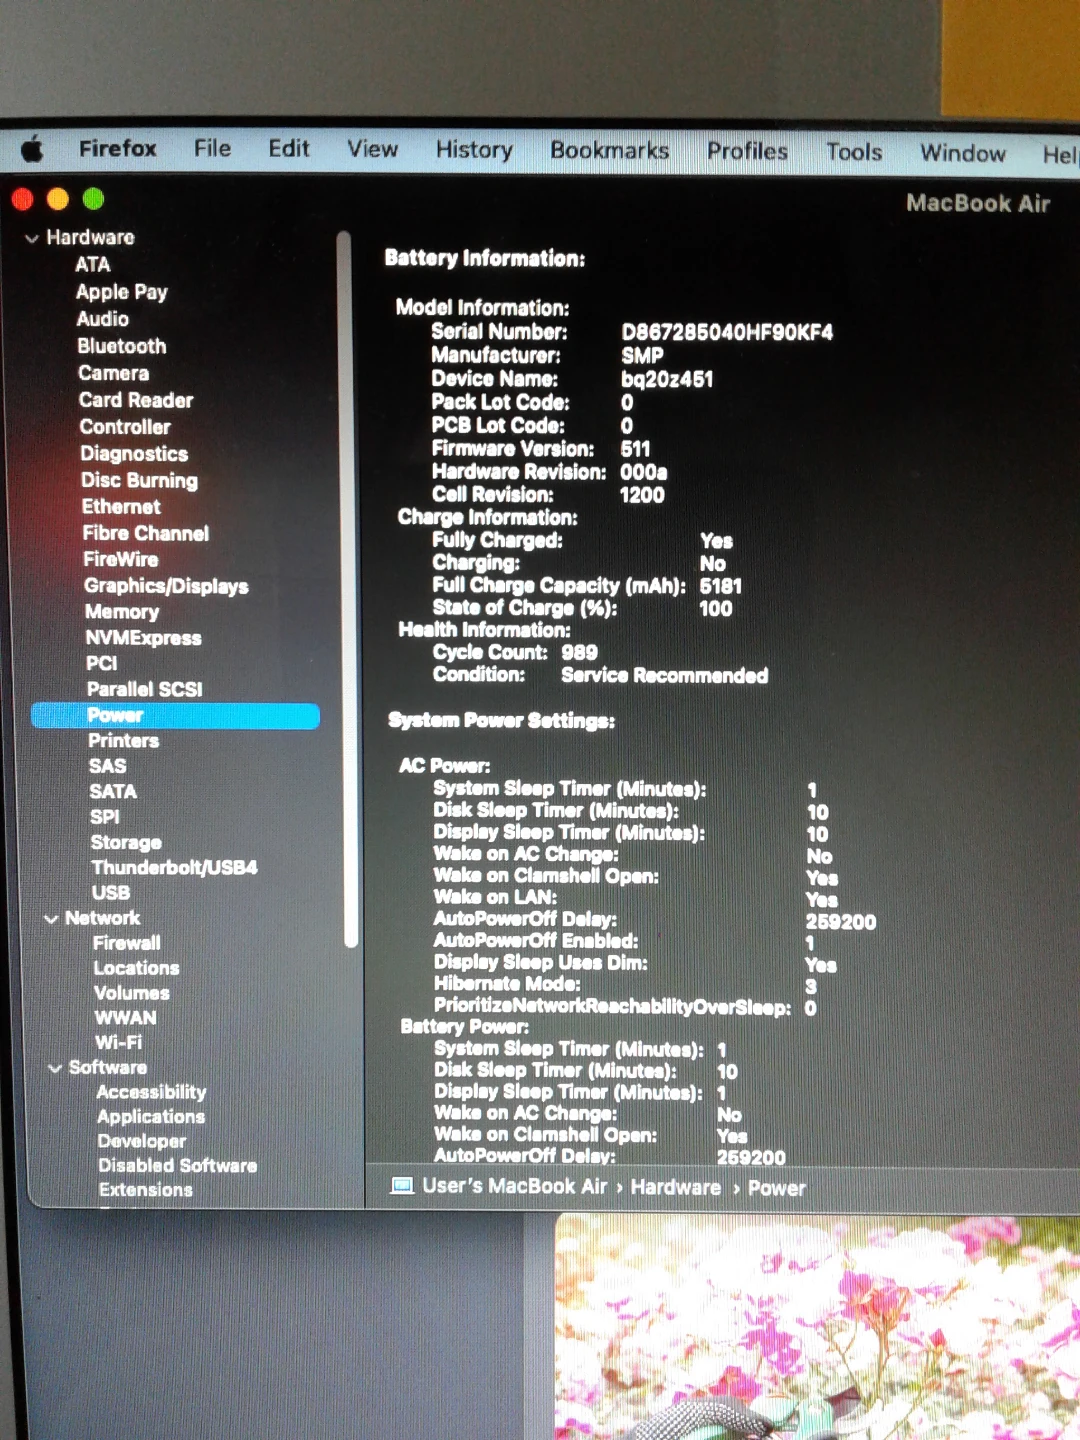Select Accessibility under Software
The width and height of the screenshot is (1080, 1440).
tap(151, 1092)
